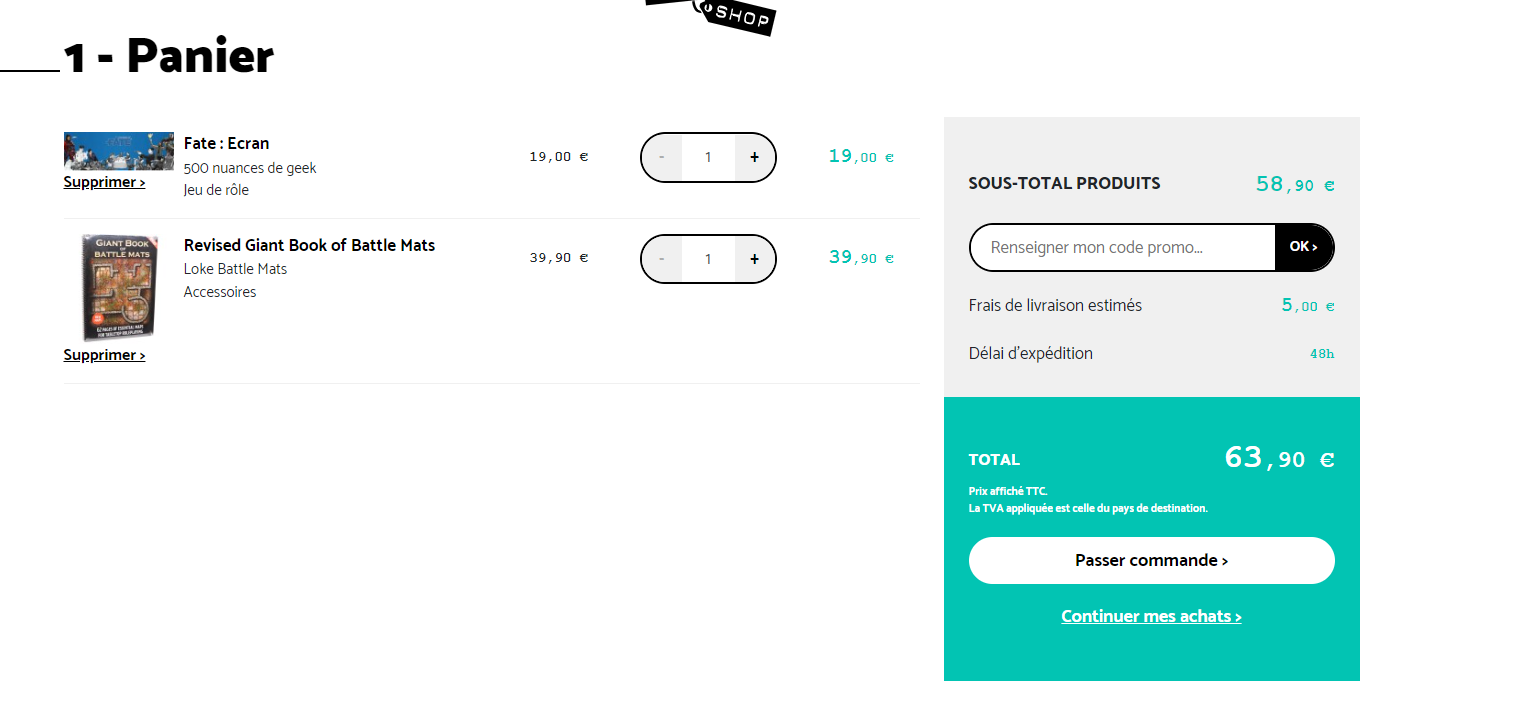Click the Loke Battle Mats publisher text
The height and width of the screenshot is (721, 1519).
[x=235, y=269]
